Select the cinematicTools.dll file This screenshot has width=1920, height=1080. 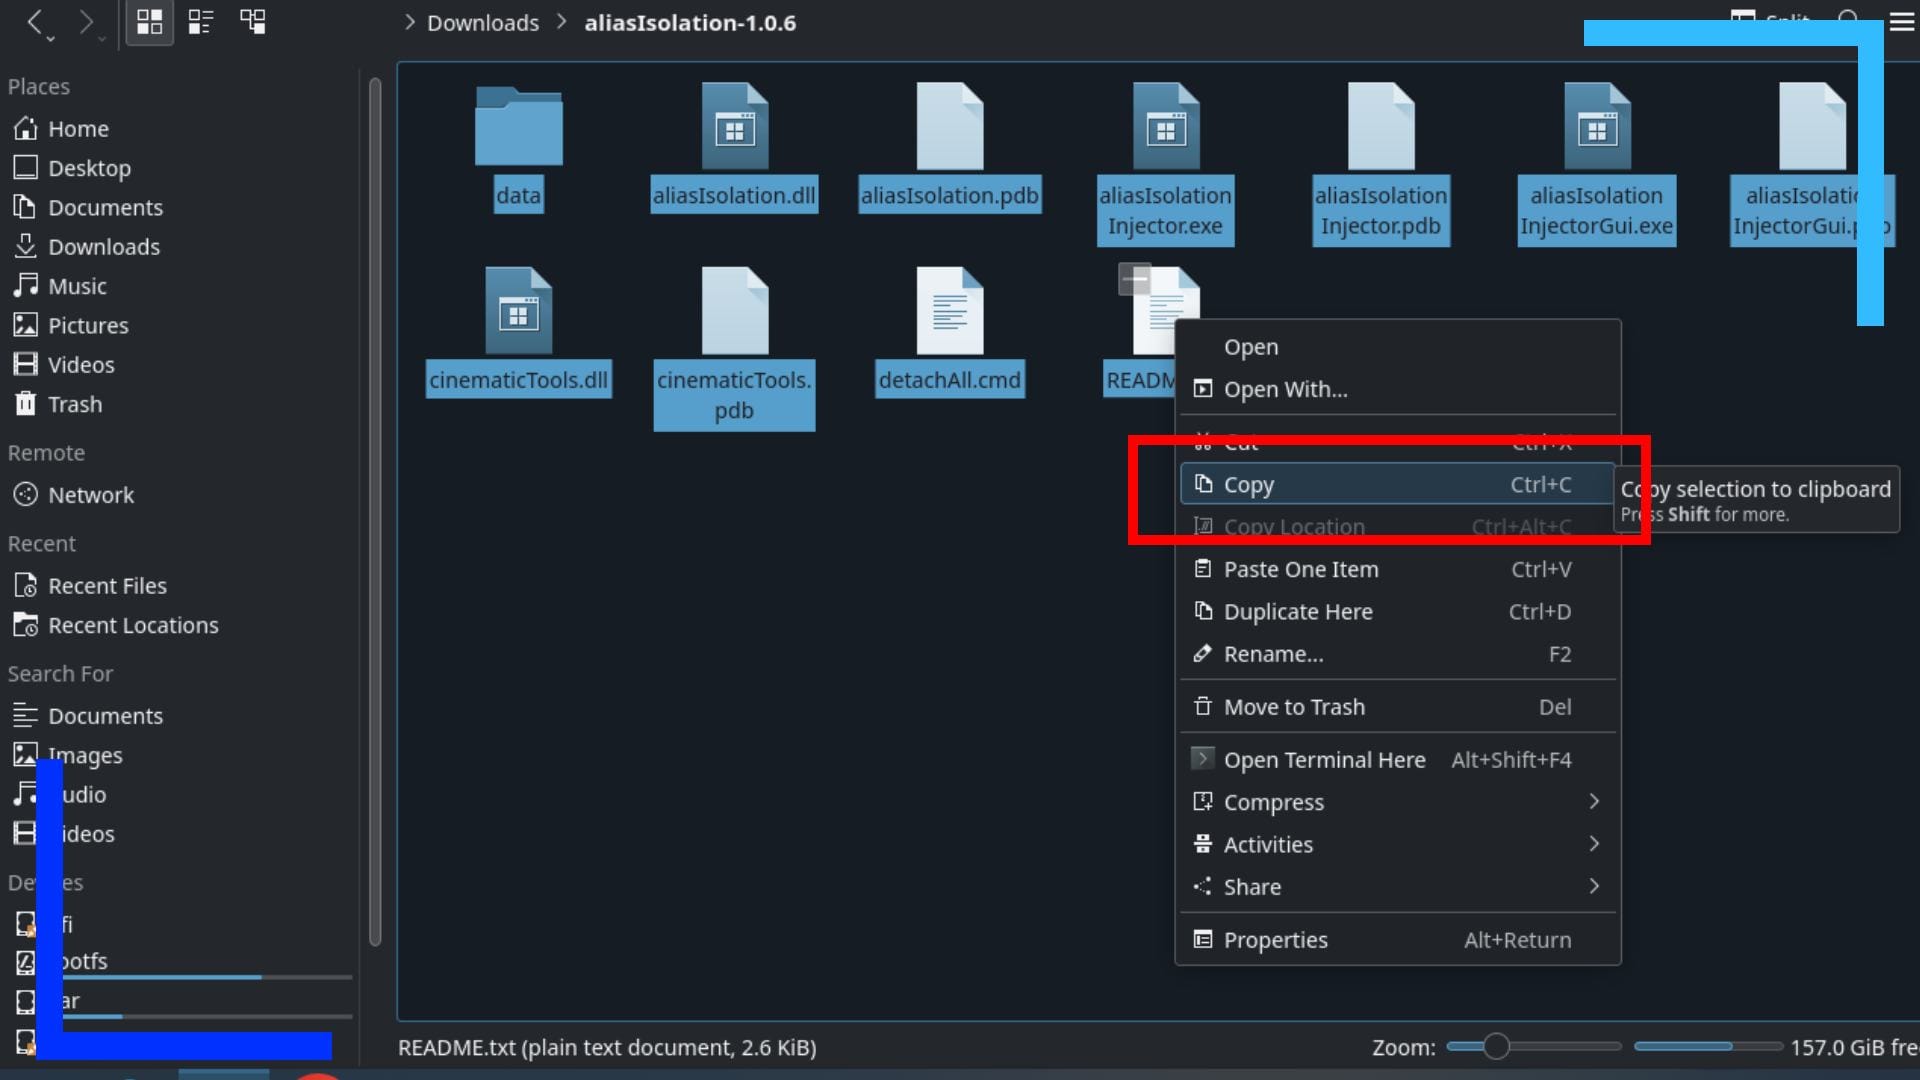tap(518, 330)
